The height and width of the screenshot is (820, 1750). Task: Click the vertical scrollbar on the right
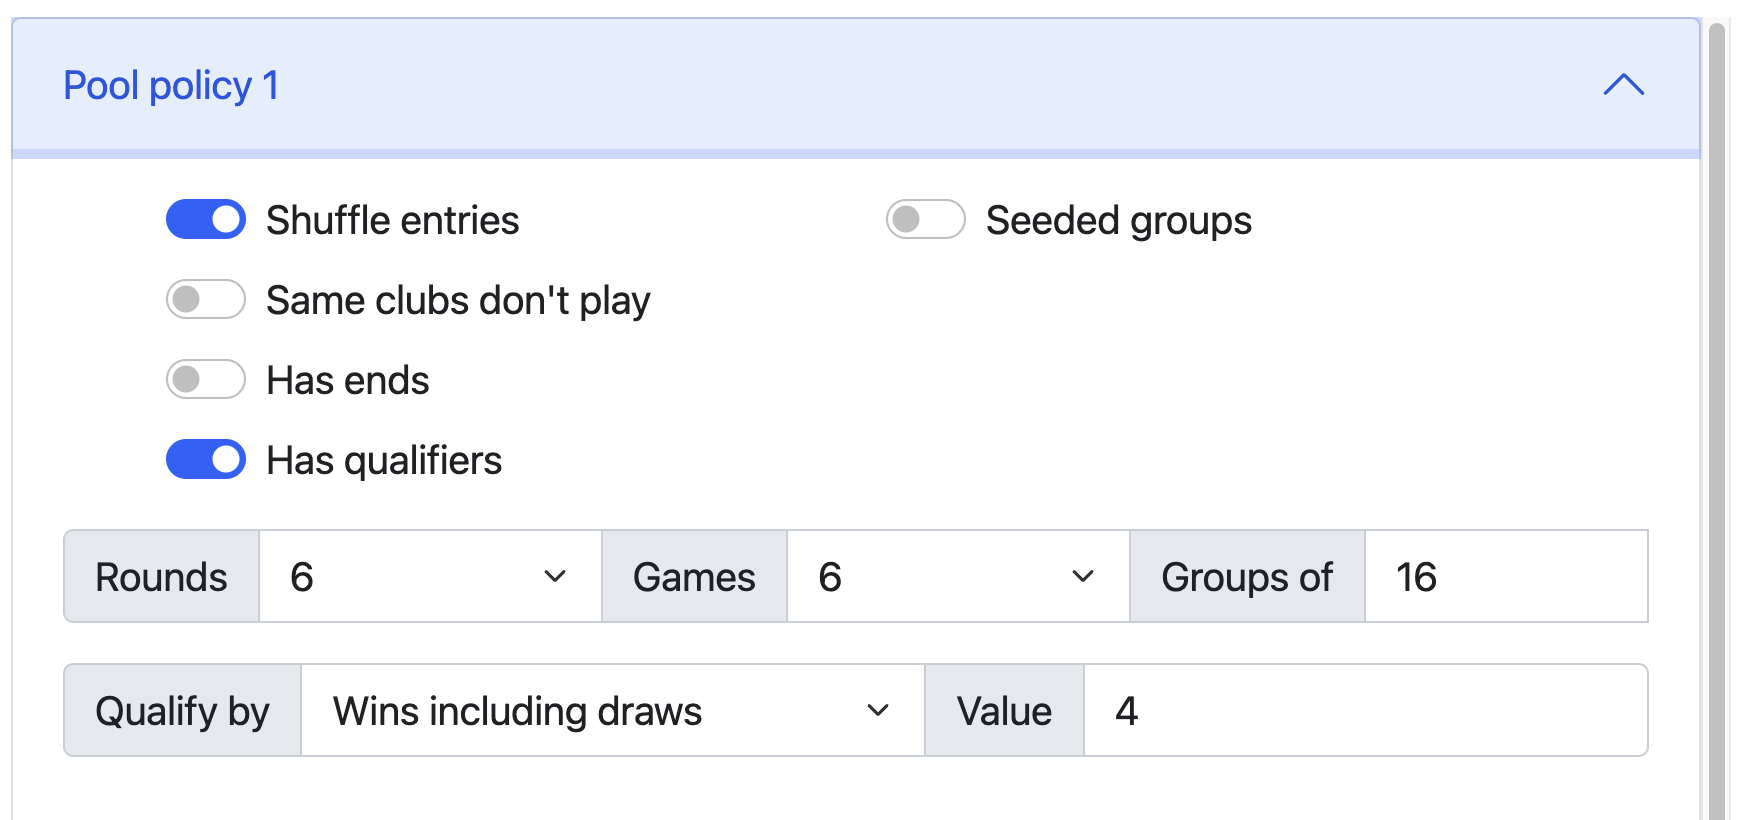tap(1717, 420)
